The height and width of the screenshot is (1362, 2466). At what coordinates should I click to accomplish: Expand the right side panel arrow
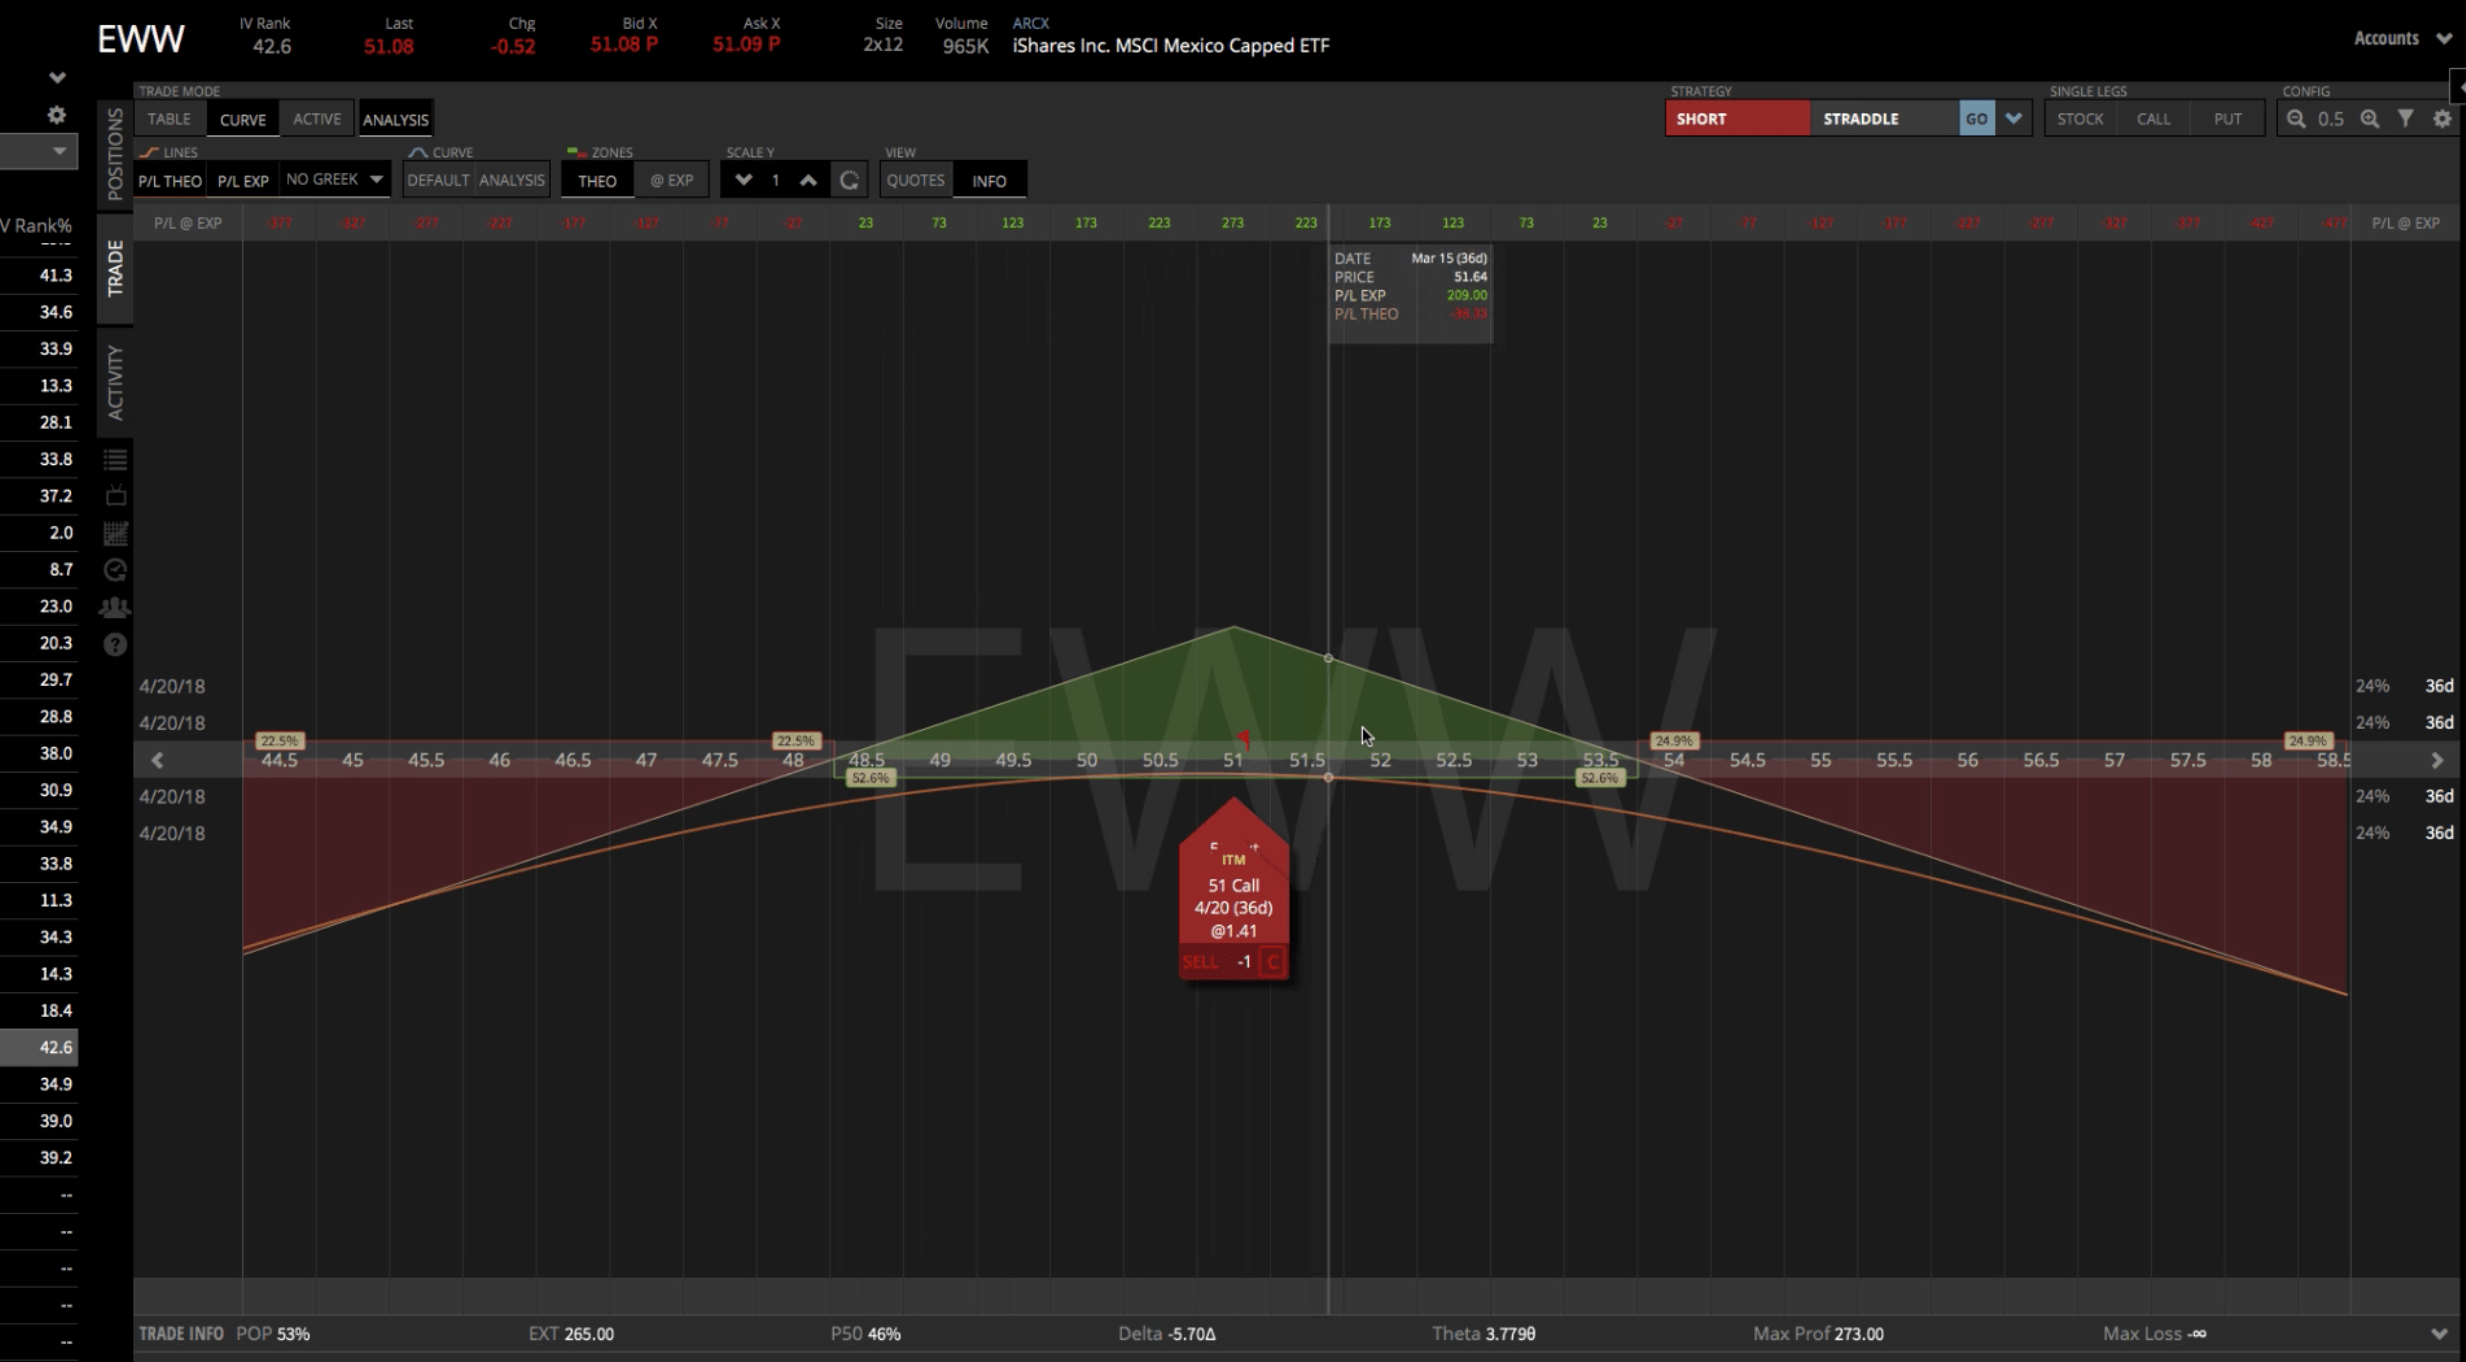(x=2459, y=87)
